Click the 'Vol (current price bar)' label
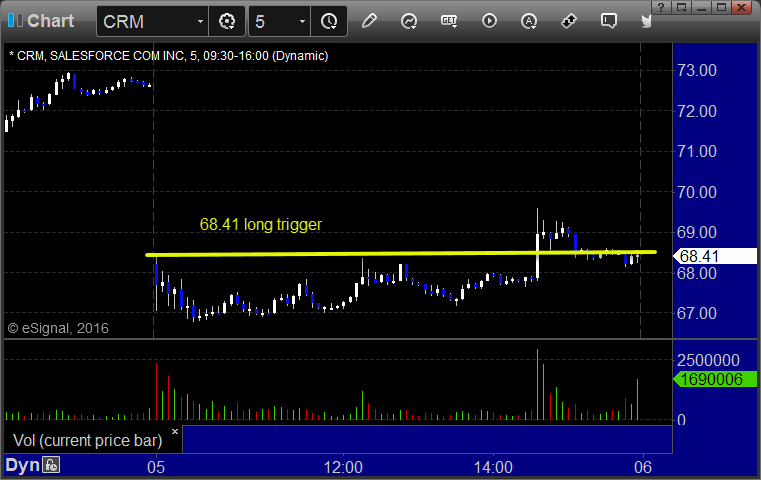The height and width of the screenshot is (480, 761). pos(87,440)
